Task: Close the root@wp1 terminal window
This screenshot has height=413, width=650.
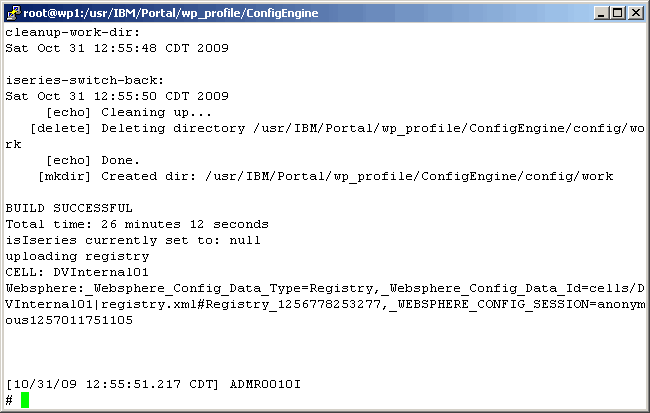Action: [635, 12]
